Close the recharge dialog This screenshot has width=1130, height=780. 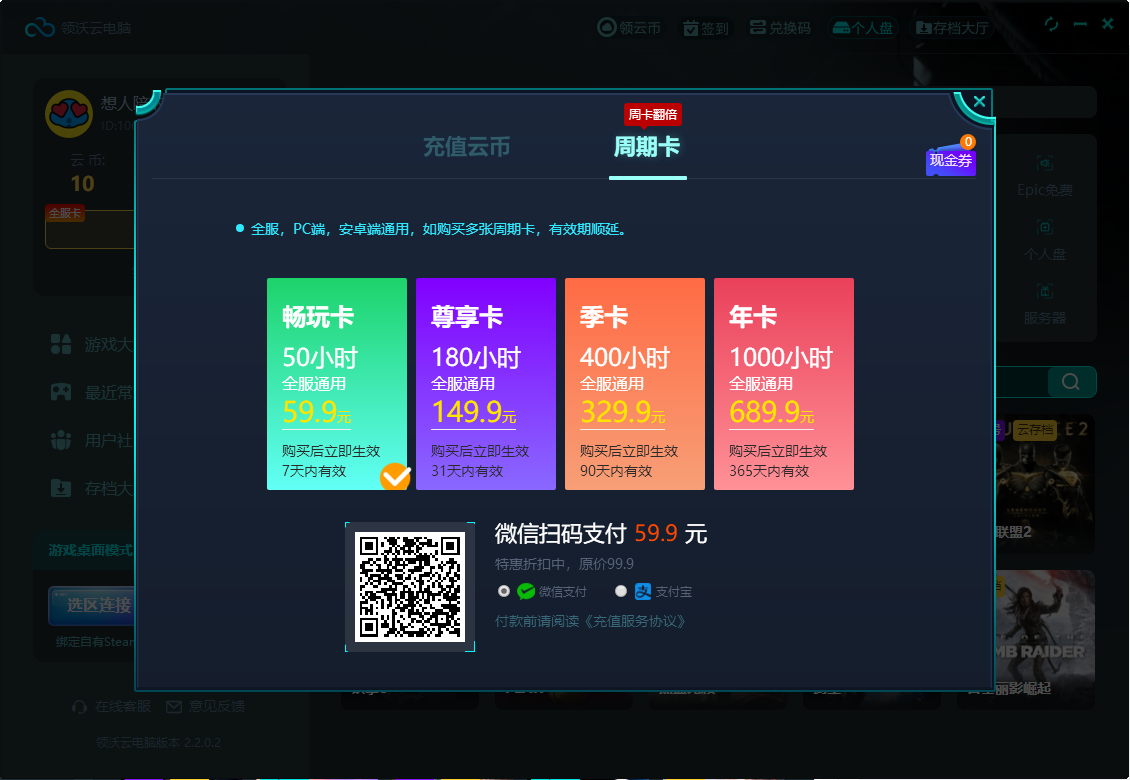point(979,102)
